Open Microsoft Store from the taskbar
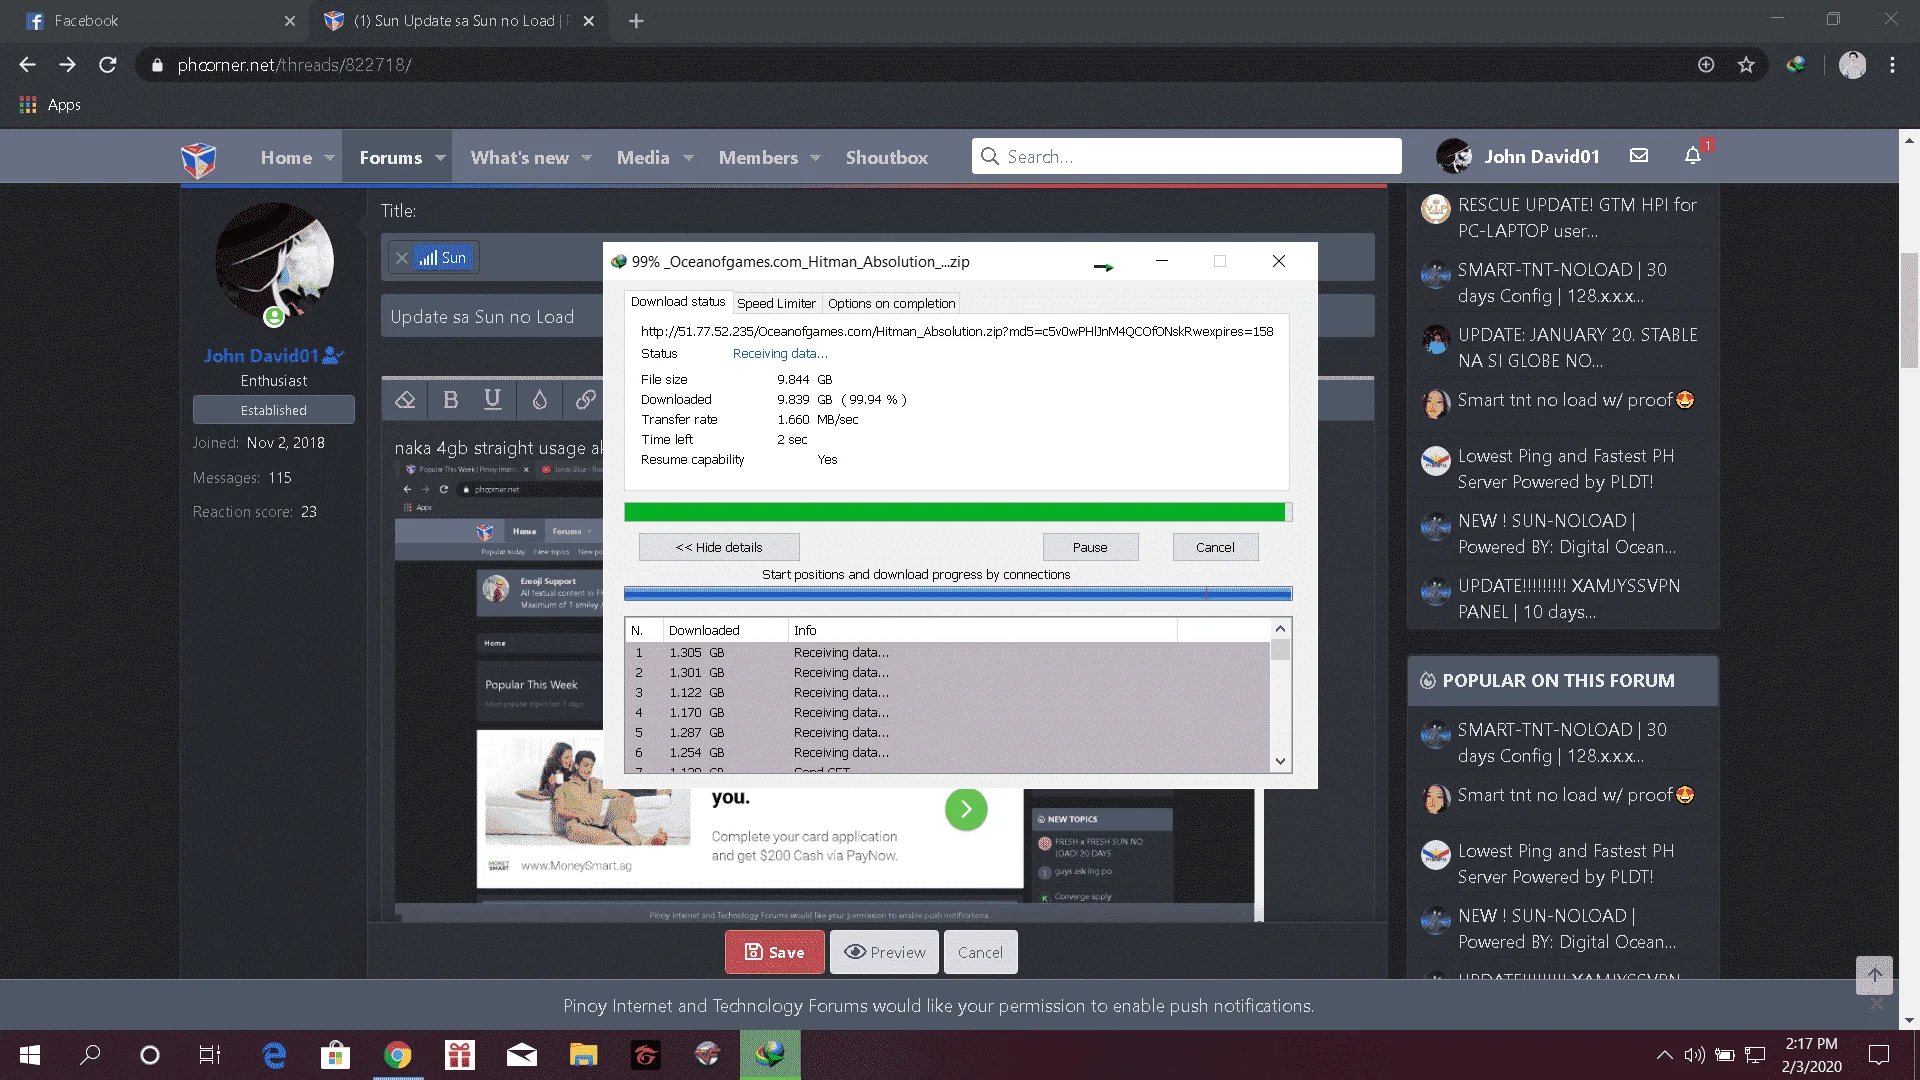Screen dimensions: 1920x1080 335,1055
